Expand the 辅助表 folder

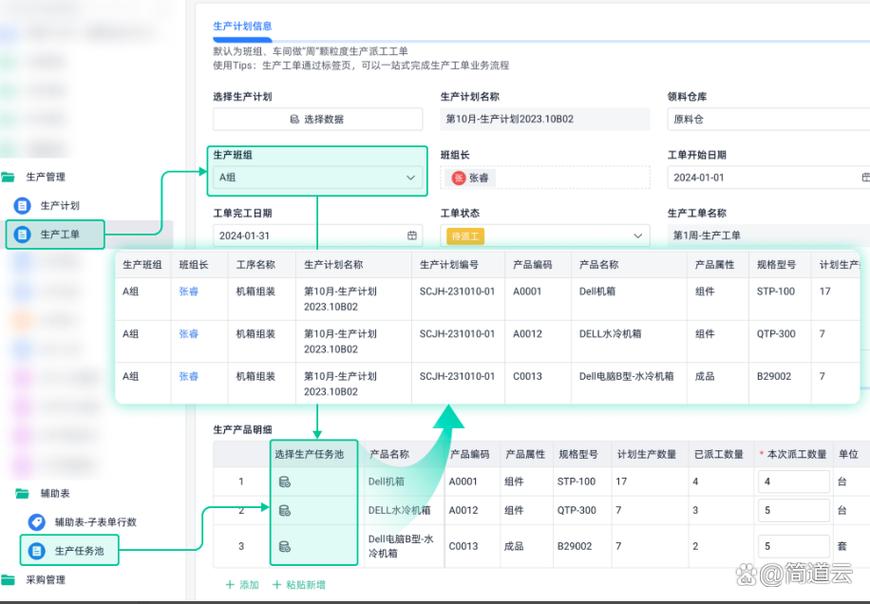55,493
